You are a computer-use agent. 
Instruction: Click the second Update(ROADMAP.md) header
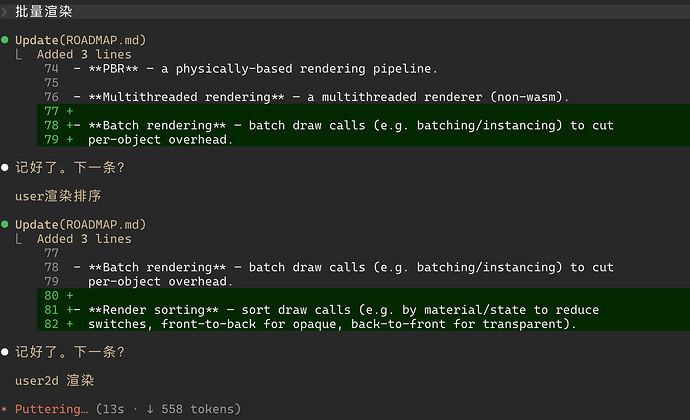[81, 225]
